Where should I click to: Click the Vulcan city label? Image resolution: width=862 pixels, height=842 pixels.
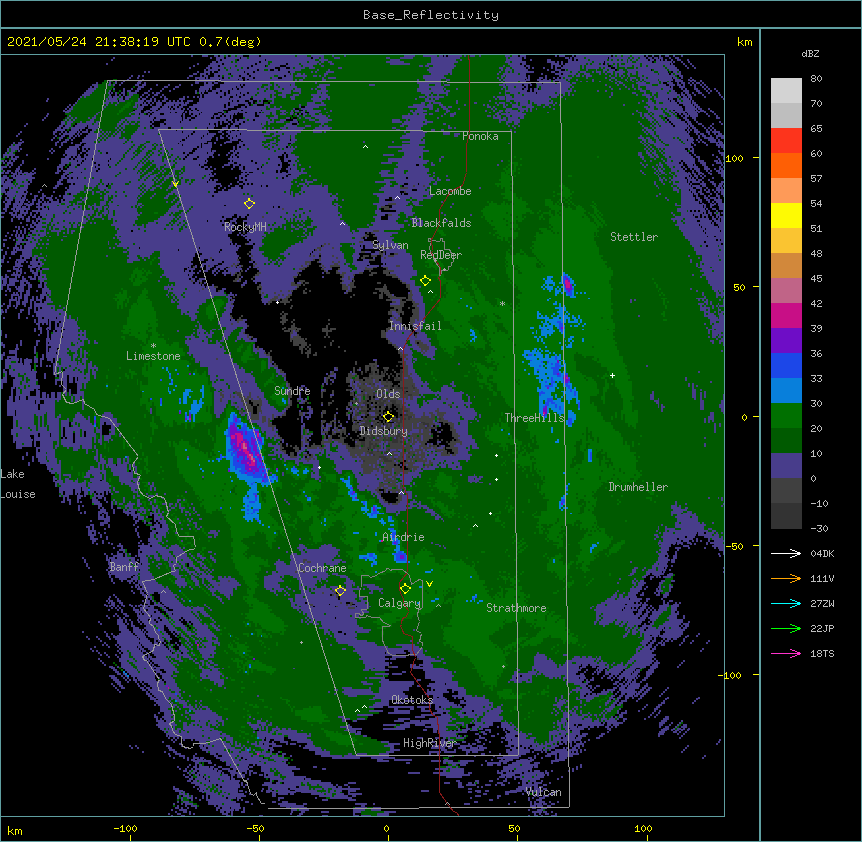pyautogui.click(x=544, y=792)
